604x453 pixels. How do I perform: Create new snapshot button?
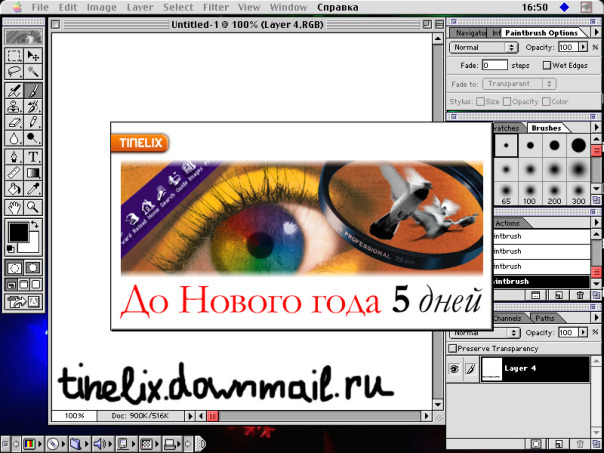(558, 295)
